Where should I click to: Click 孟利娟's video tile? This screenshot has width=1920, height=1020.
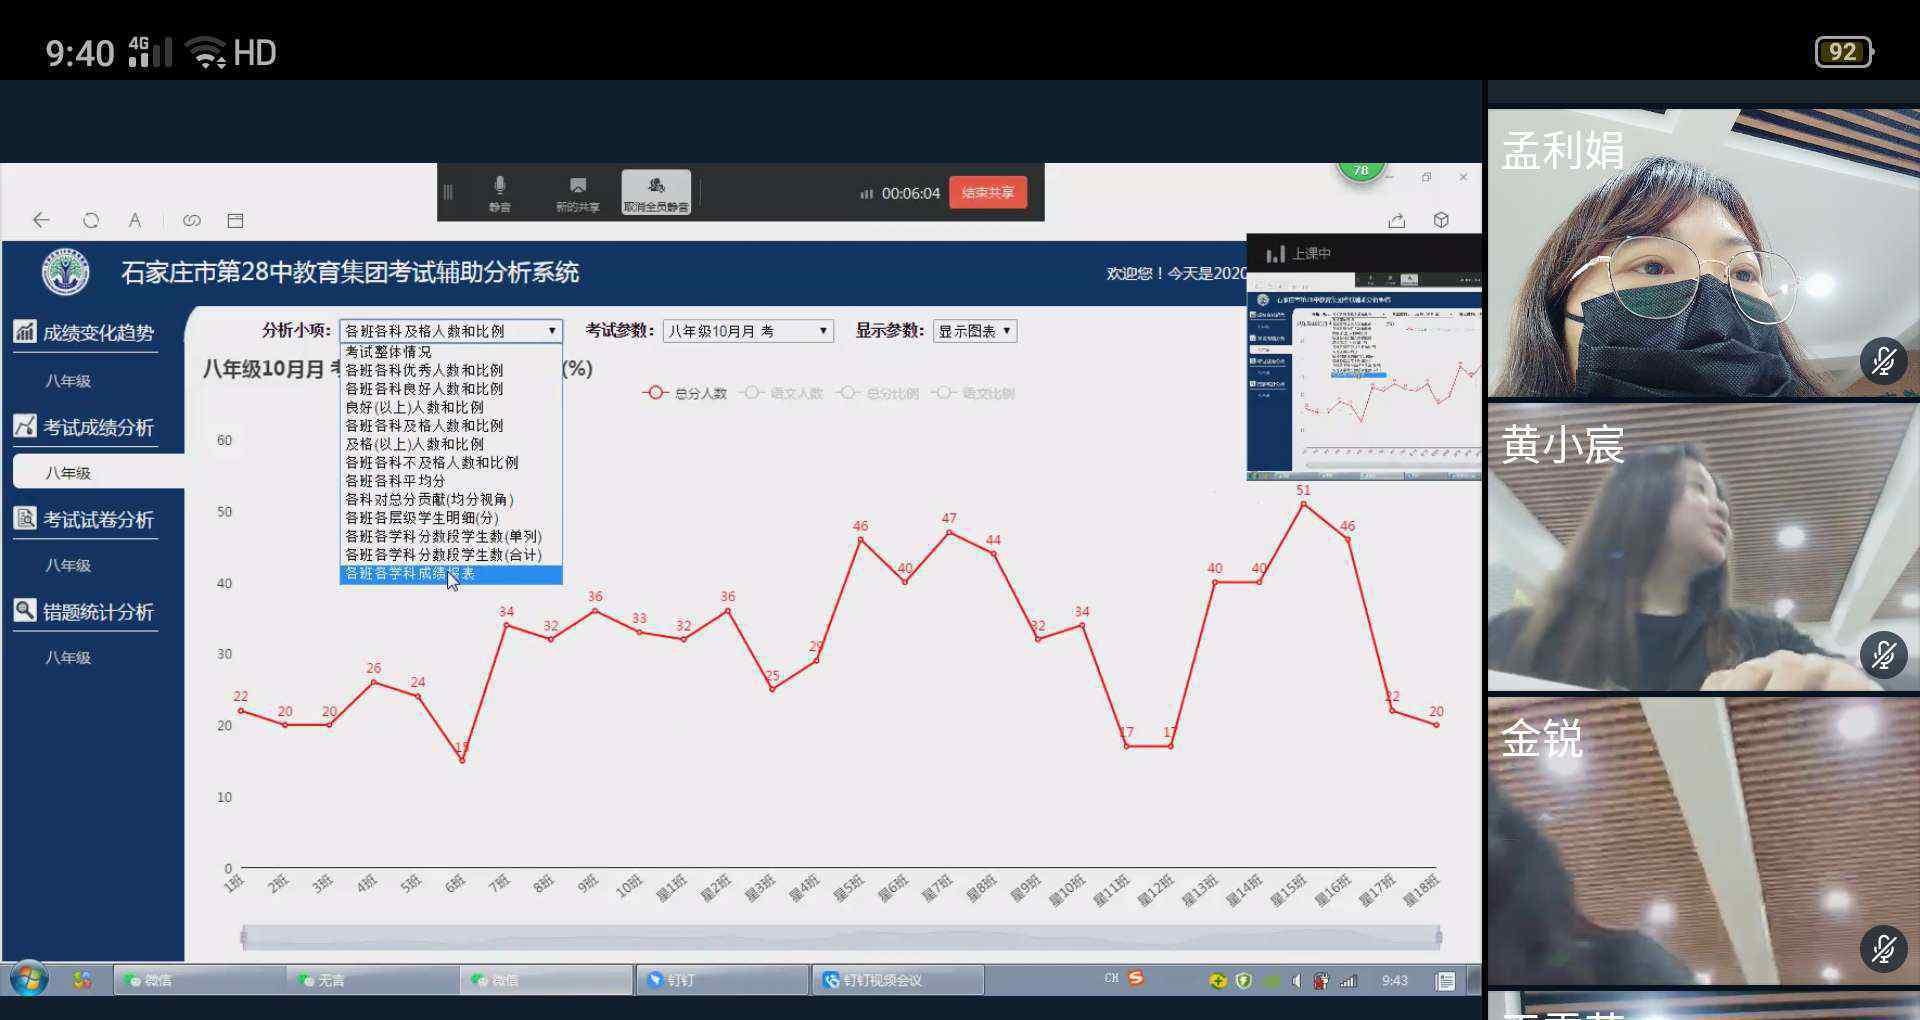coord(1704,253)
